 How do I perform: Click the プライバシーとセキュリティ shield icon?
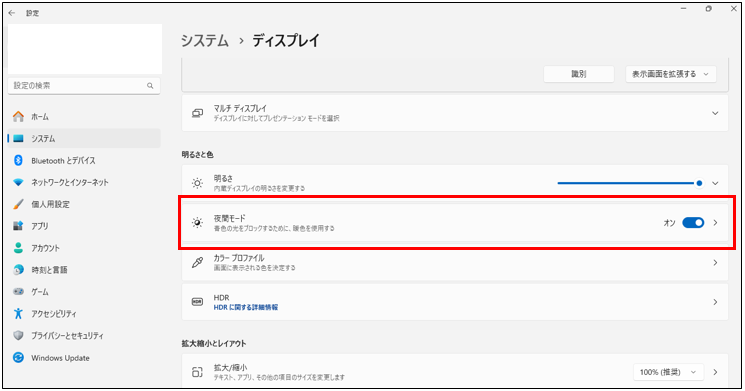click(19, 335)
